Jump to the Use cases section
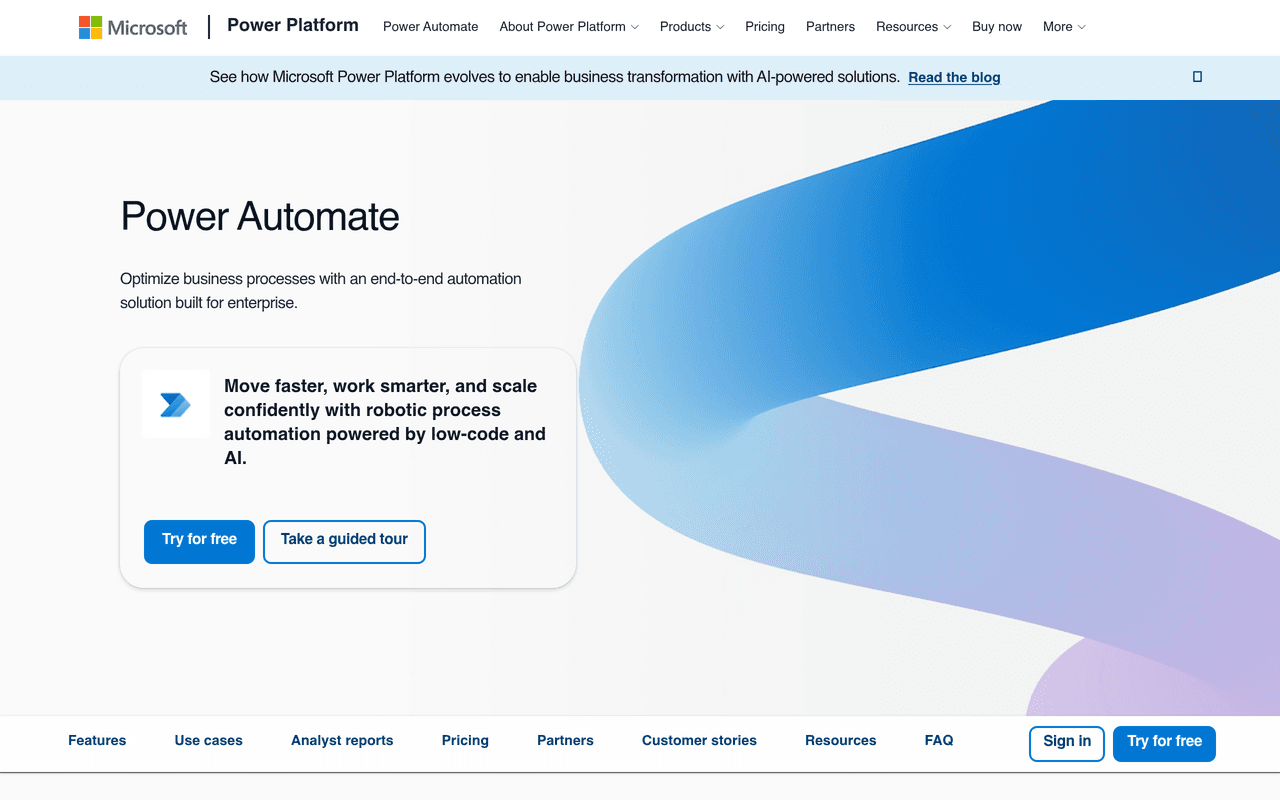Viewport: 1280px width, 800px height. (209, 741)
